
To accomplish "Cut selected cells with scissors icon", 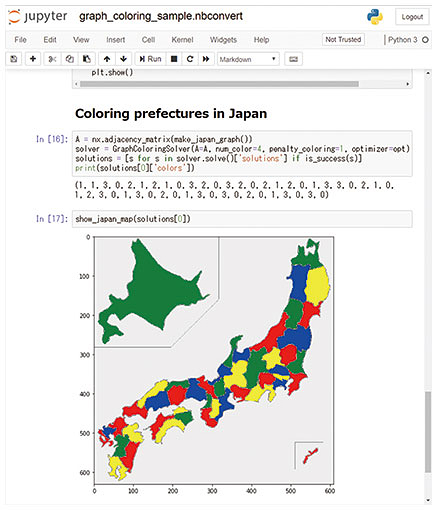I will [52, 59].
